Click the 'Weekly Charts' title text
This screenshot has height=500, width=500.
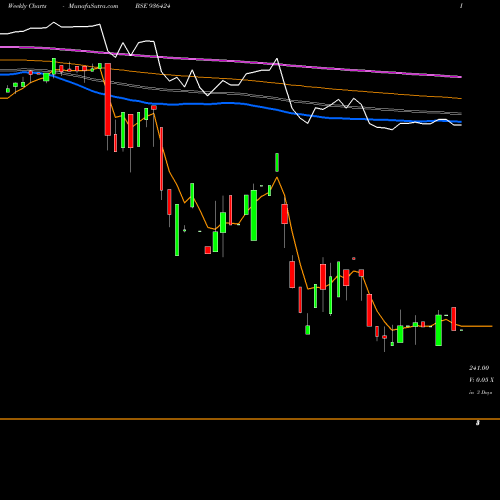tap(27, 6)
